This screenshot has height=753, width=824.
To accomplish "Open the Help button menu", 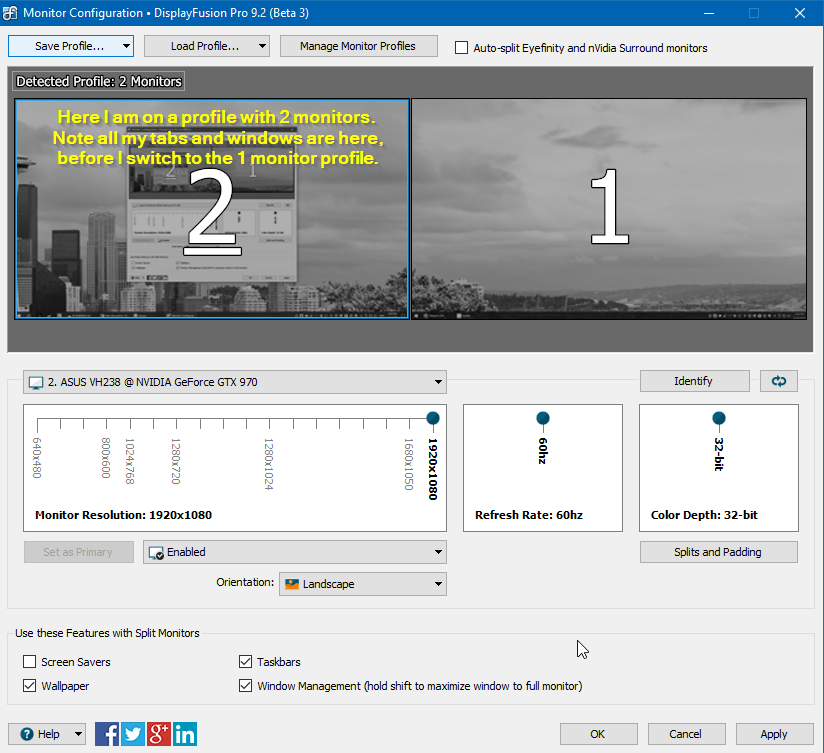I will [47, 734].
